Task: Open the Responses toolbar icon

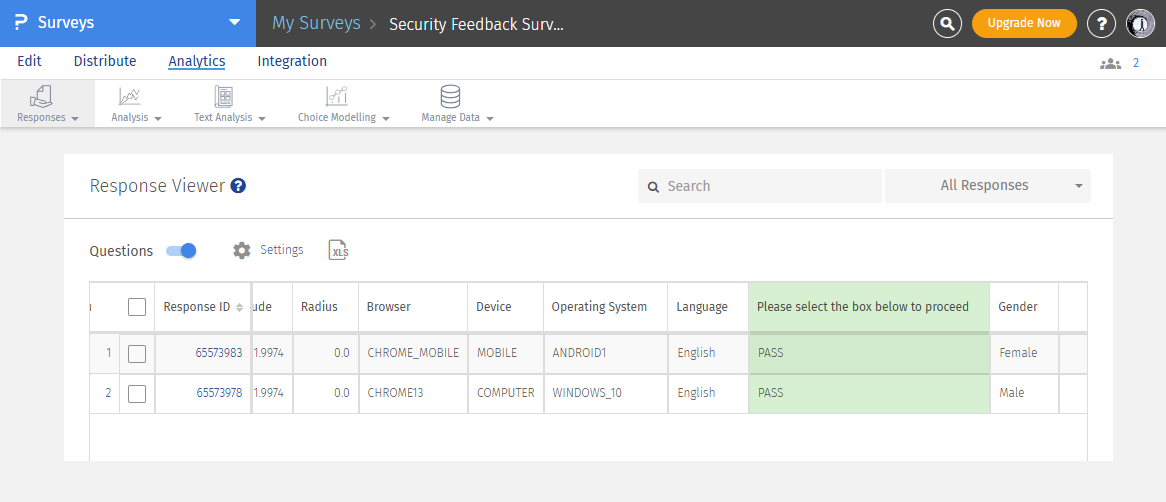Action: coord(41,97)
